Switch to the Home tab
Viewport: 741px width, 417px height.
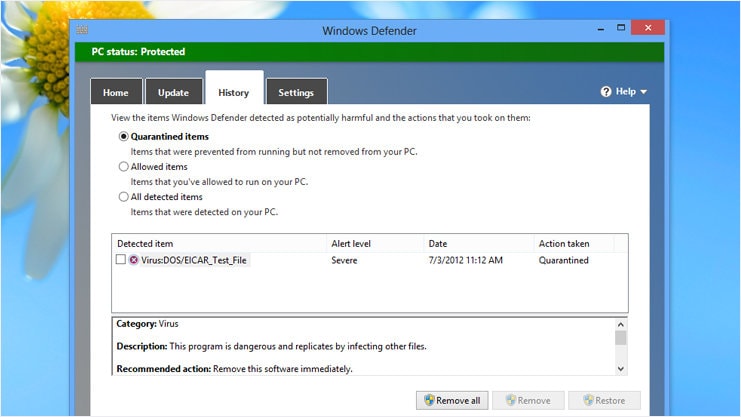click(x=116, y=93)
